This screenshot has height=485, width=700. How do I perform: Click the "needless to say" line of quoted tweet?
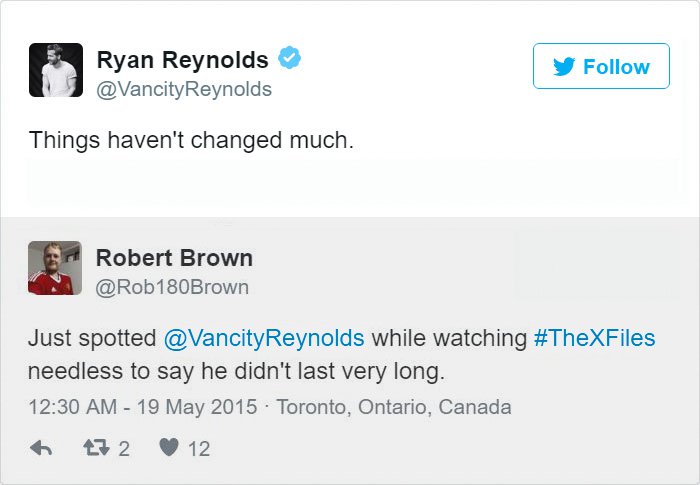click(x=235, y=371)
